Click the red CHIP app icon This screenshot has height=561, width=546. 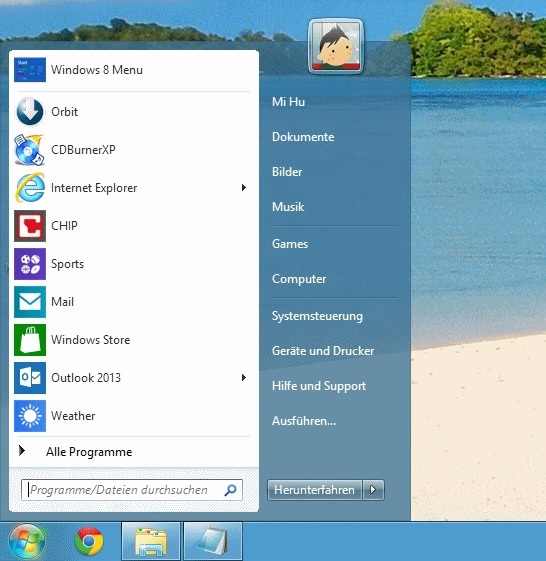[x=30, y=226]
